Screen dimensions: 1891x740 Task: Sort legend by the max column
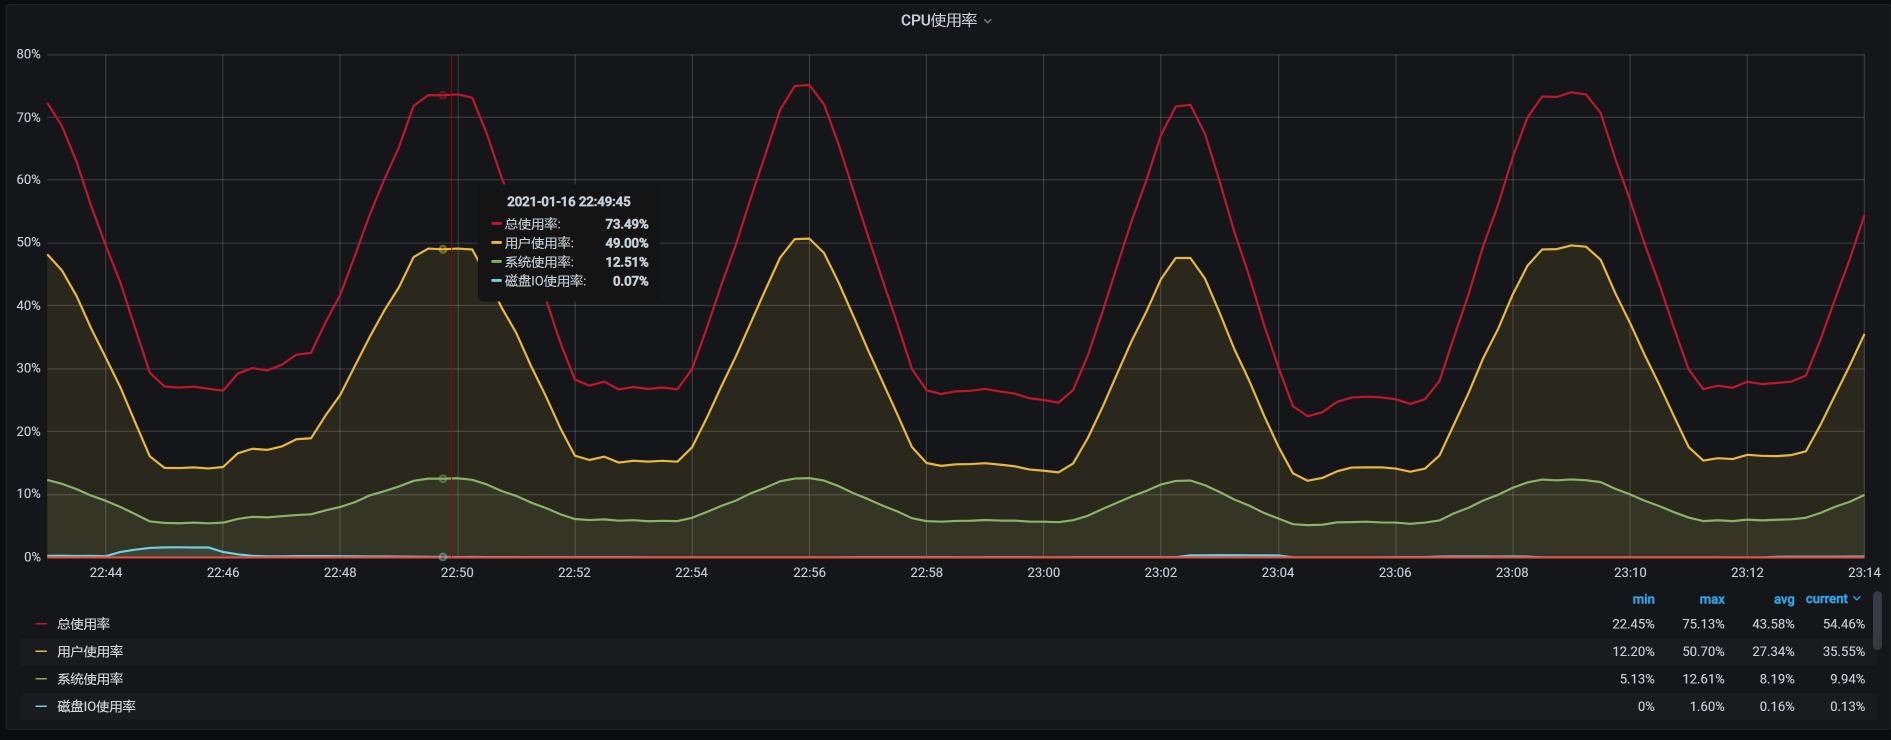(x=1711, y=599)
